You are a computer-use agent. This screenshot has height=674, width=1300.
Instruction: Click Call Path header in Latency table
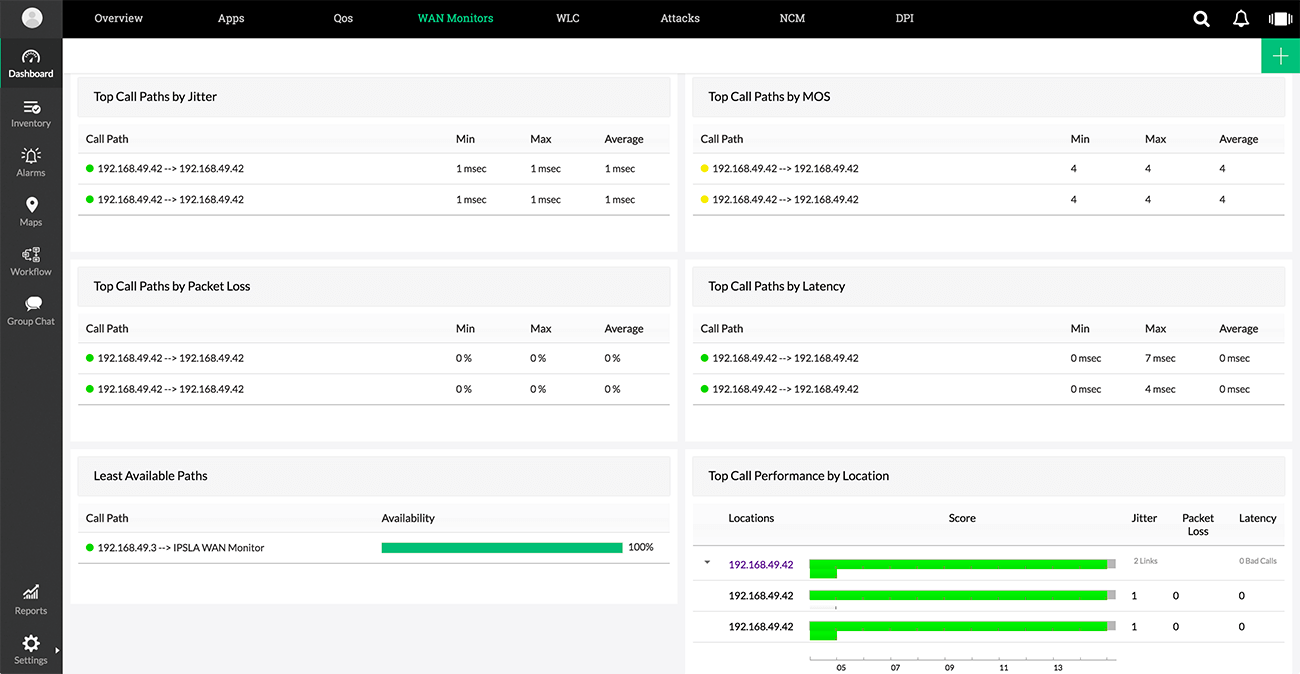(722, 329)
